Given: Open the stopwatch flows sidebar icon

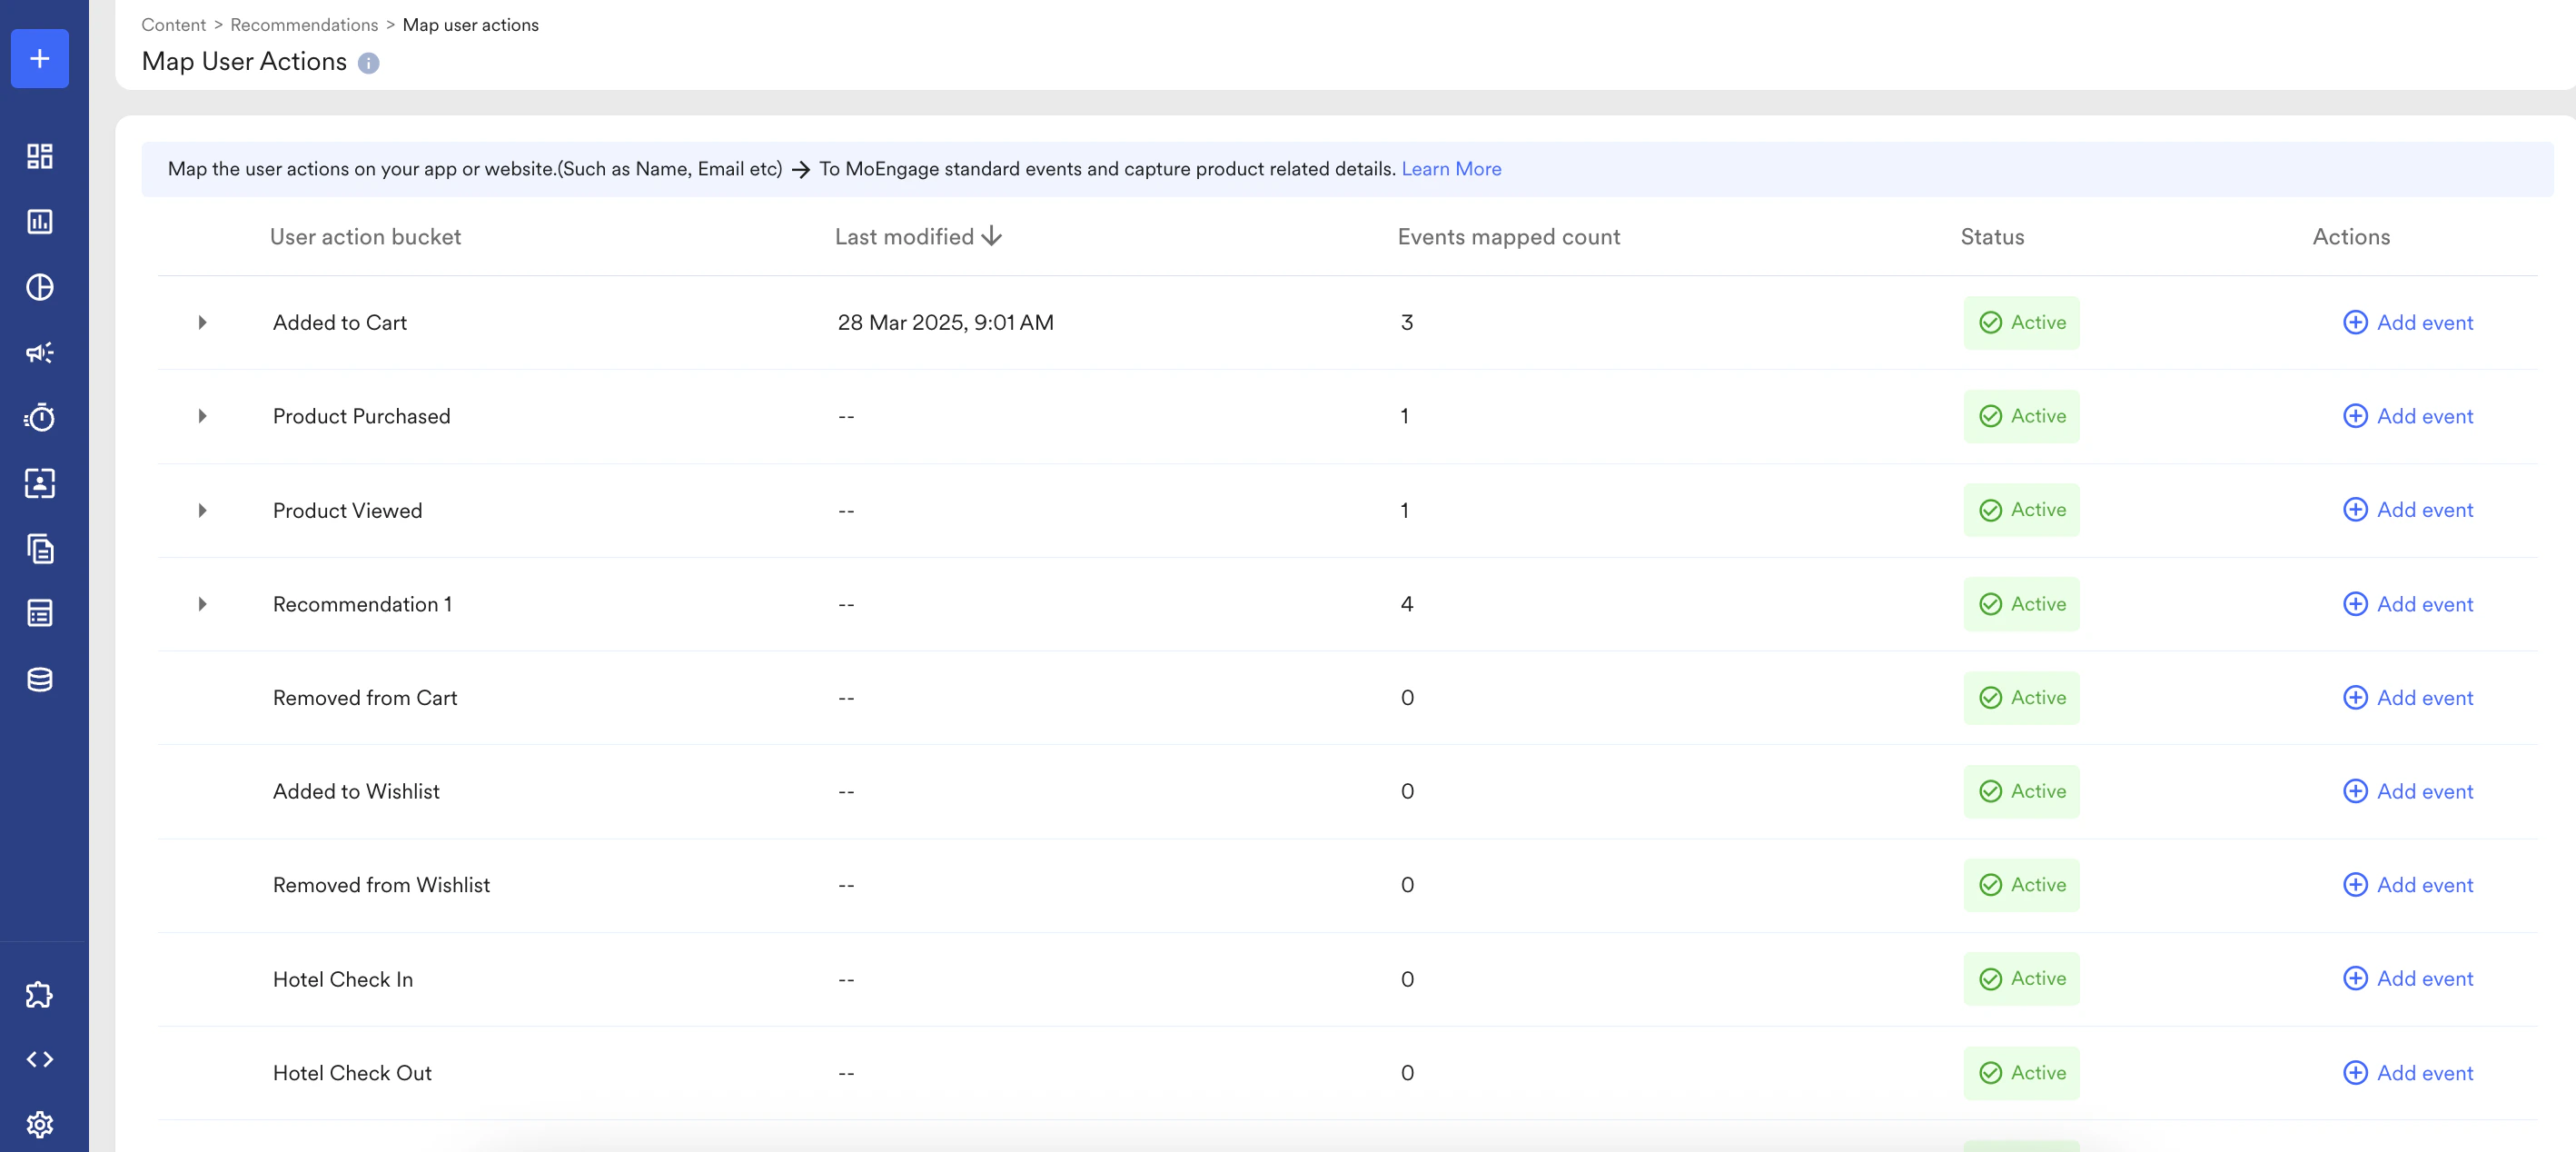Looking at the screenshot, I should [40, 417].
